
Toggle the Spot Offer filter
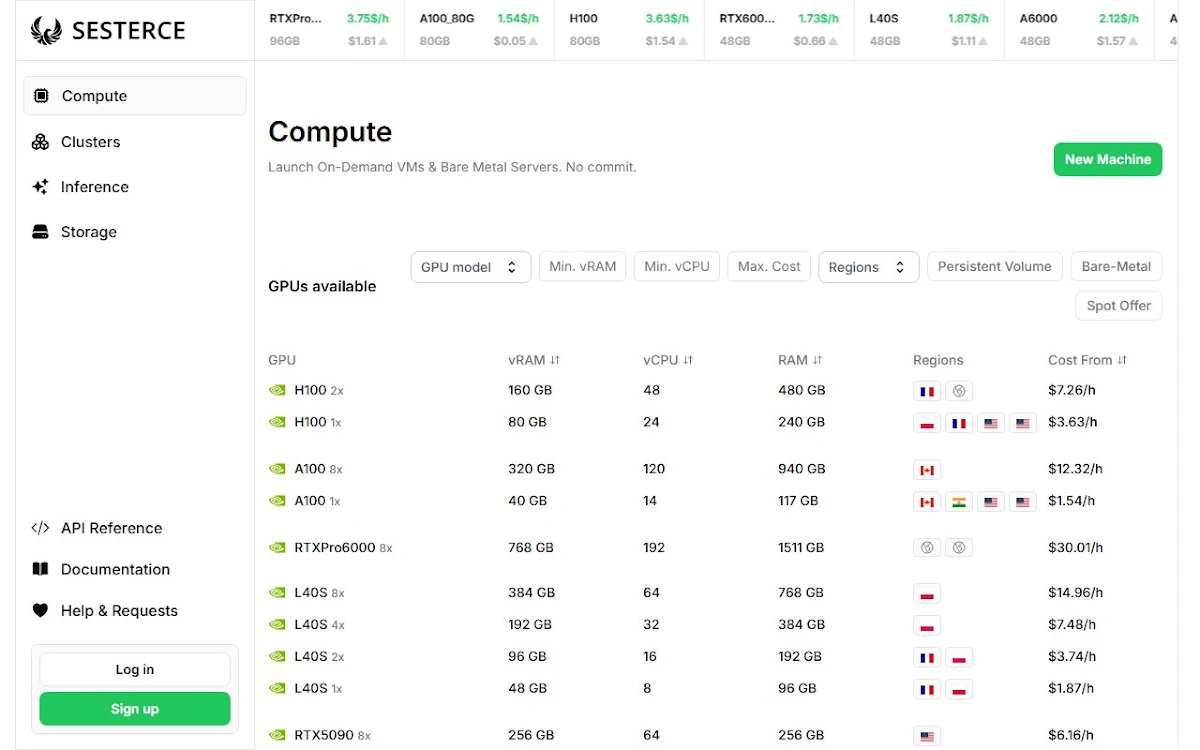coord(1118,306)
